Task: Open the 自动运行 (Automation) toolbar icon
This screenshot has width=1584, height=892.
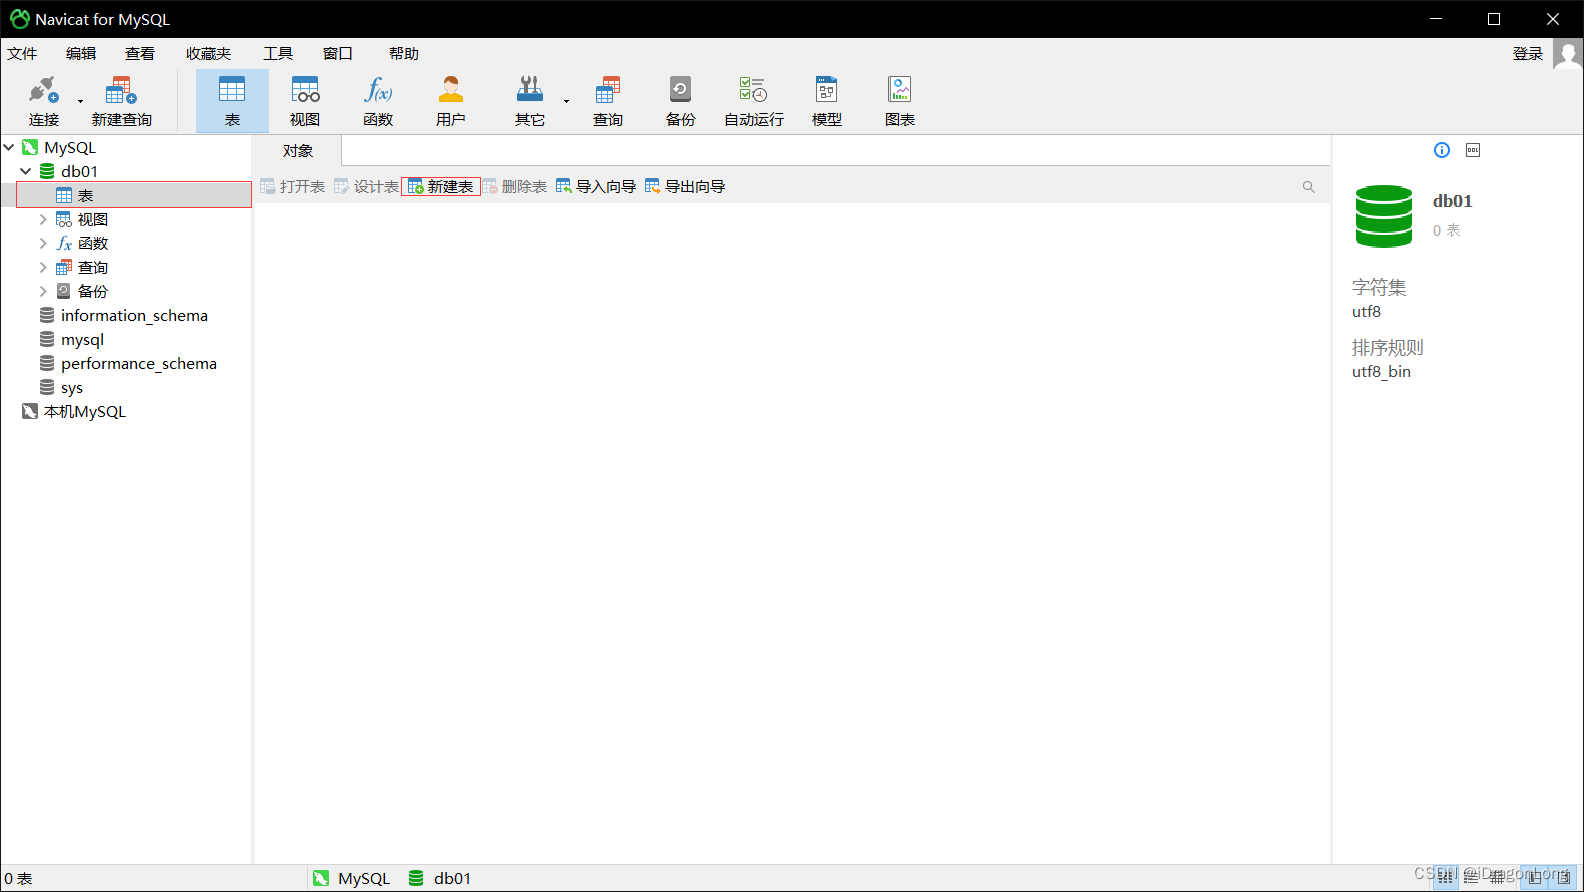Action: pos(754,100)
